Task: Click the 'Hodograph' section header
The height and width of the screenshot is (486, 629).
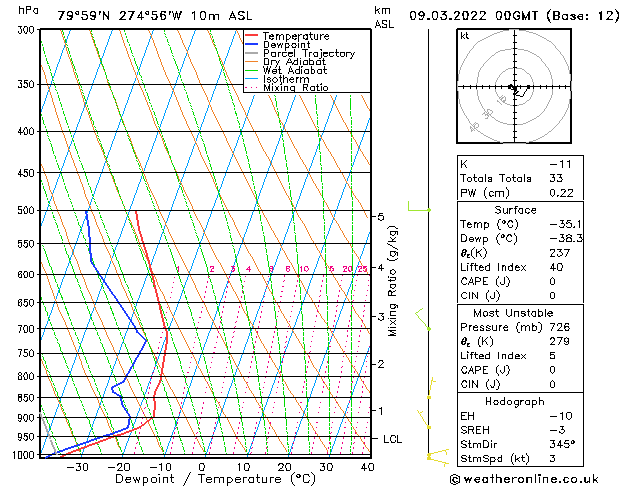Action: (x=515, y=401)
